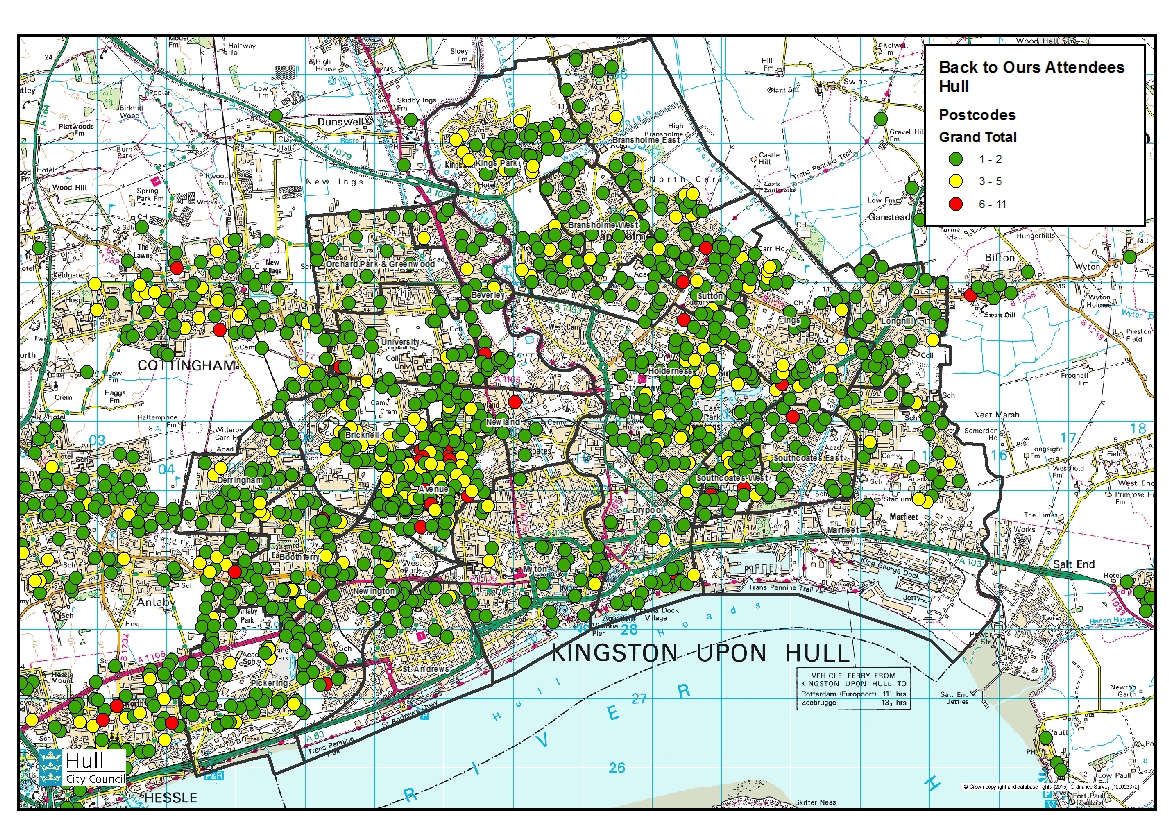Click the green legend dot for 1 - 2

[956, 159]
